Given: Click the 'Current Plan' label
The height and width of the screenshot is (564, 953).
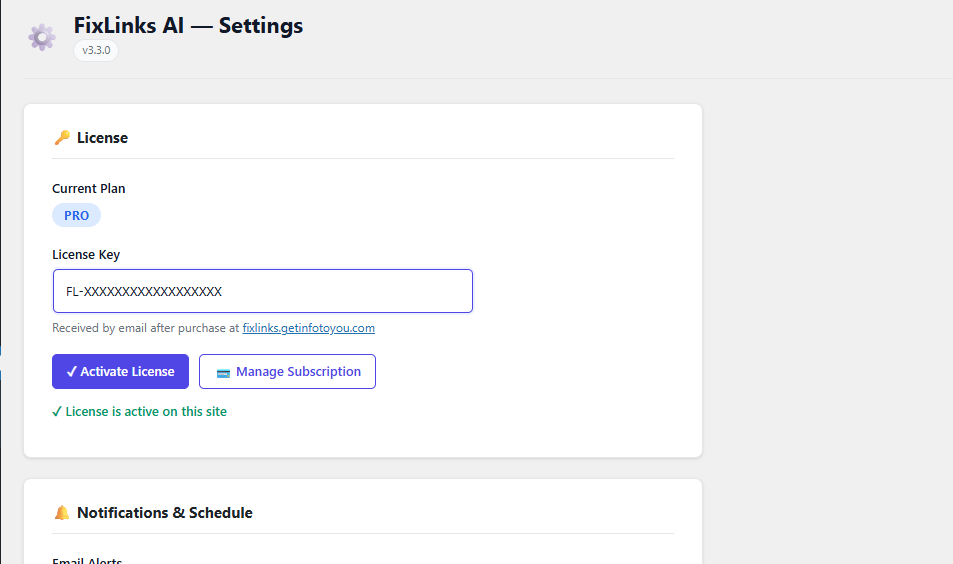Looking at the screenshot, I should 89,188.
